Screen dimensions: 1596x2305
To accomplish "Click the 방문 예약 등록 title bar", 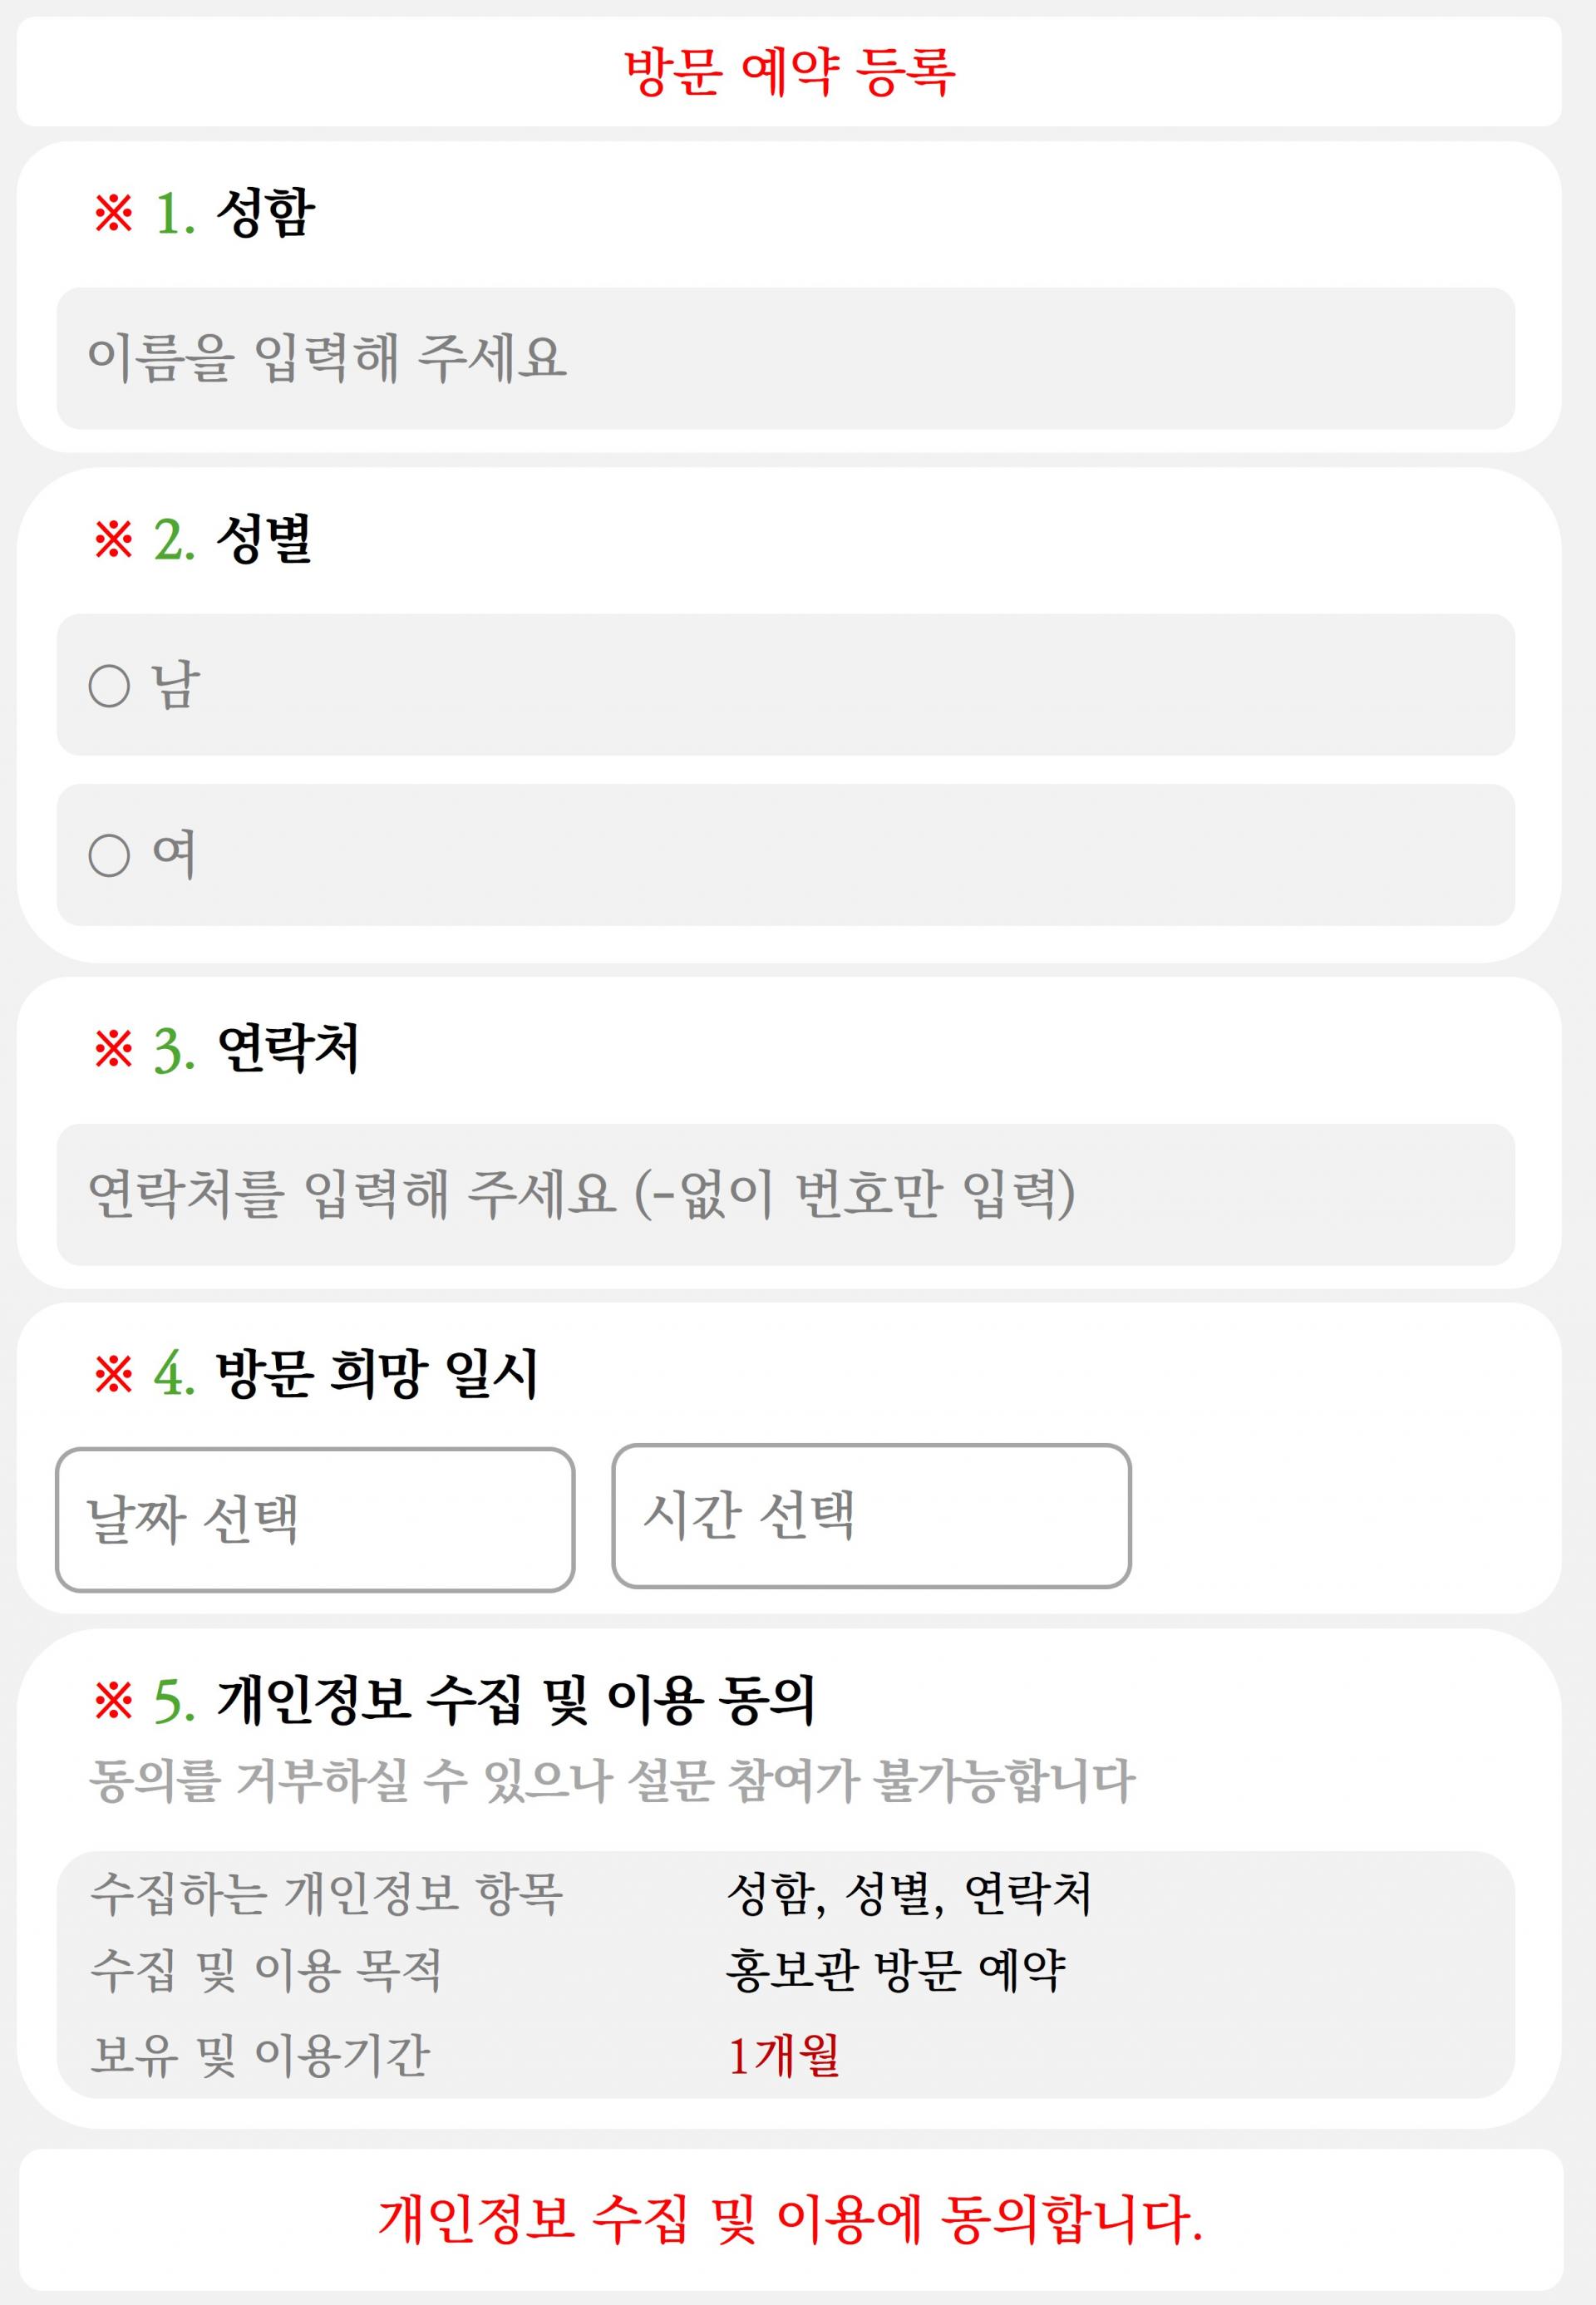I will tap(789, 71).
